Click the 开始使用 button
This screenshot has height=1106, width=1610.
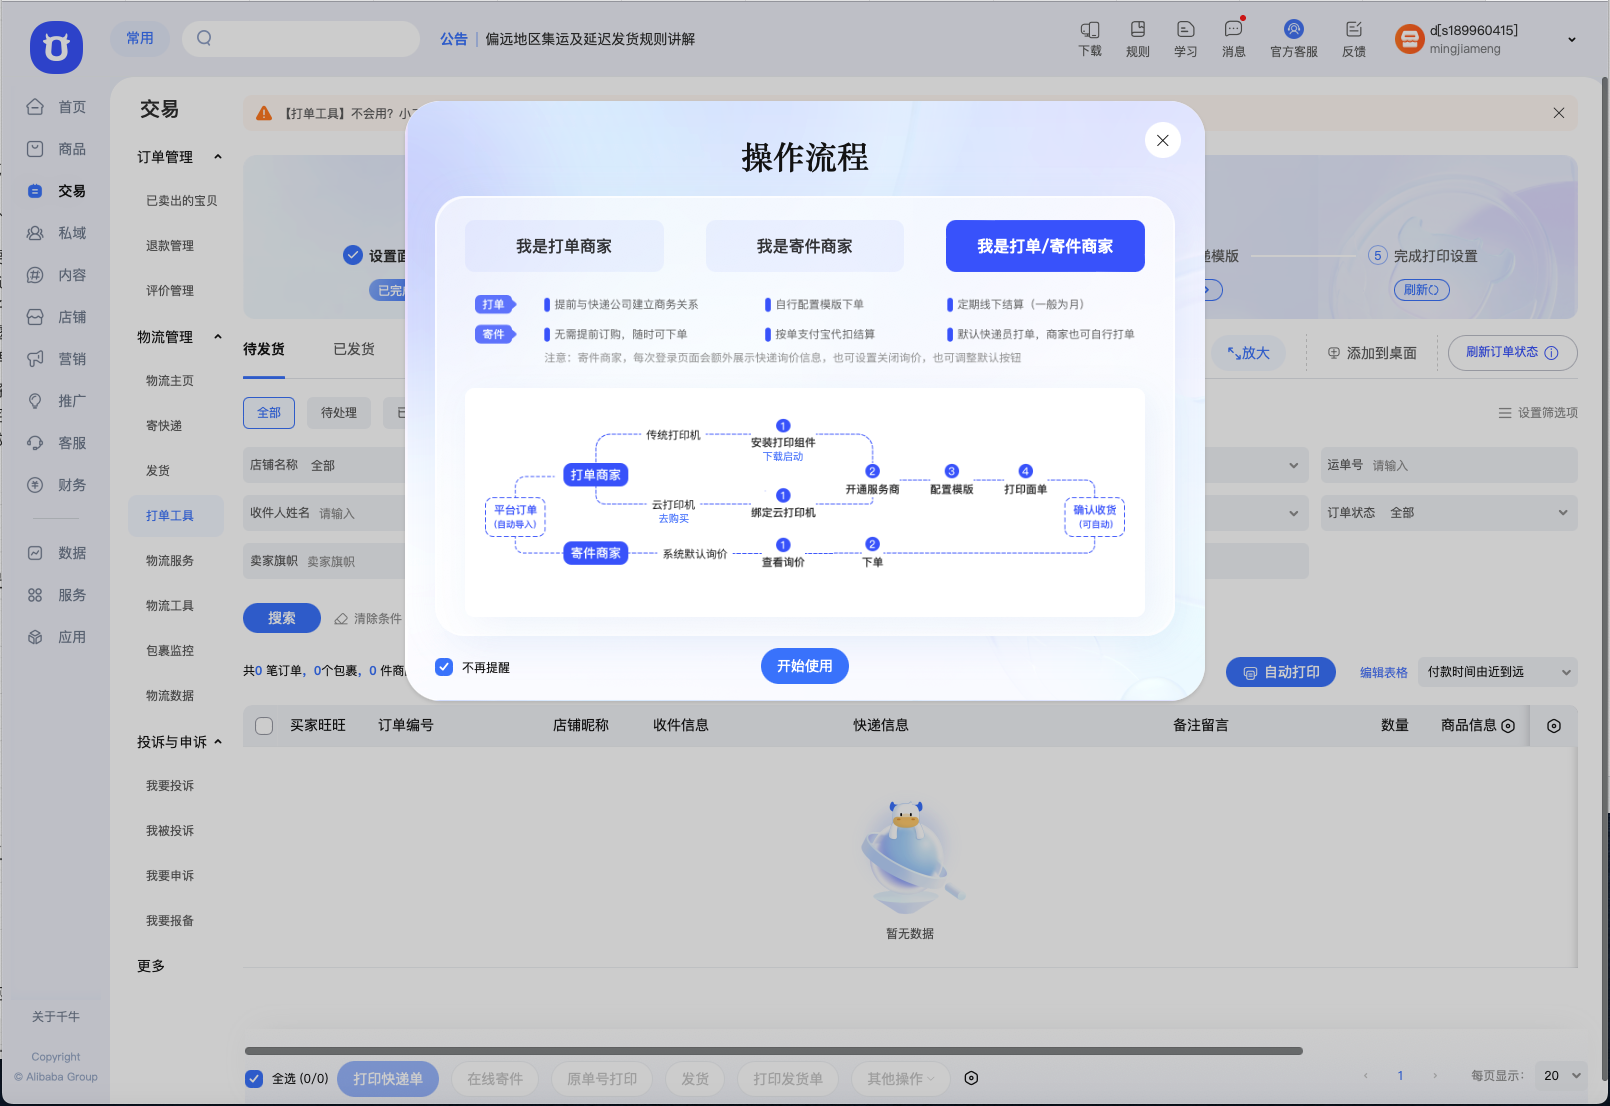pyautogui.click(x=805, y=666)
